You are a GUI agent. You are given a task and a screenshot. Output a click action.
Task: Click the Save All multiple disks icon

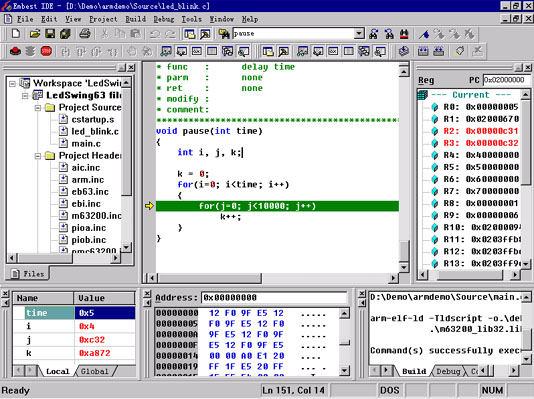[x=65, y=33]
